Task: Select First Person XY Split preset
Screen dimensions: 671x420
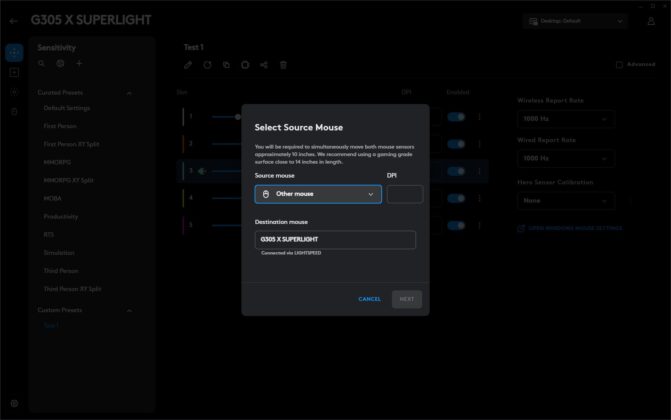Action: tap(71, 144)
